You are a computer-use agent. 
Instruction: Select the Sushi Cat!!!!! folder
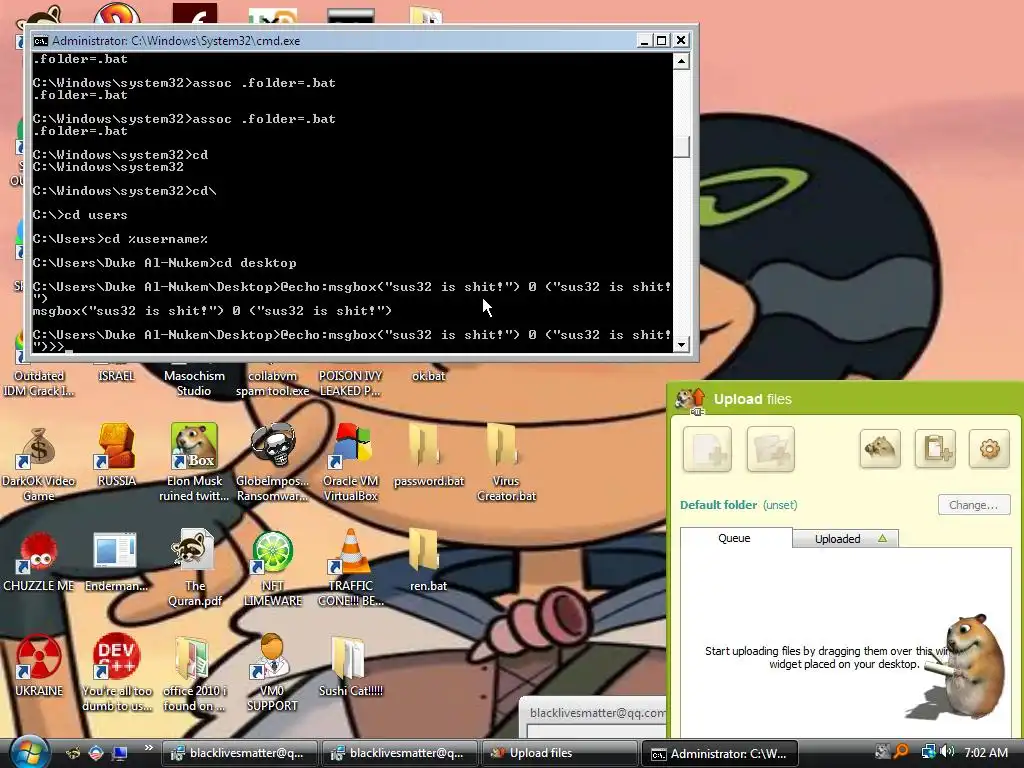(x=350, y=665)
